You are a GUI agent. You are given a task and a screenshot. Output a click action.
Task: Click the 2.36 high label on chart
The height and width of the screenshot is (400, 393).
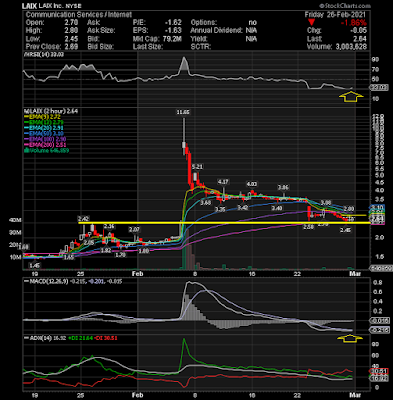click(109, 227)
